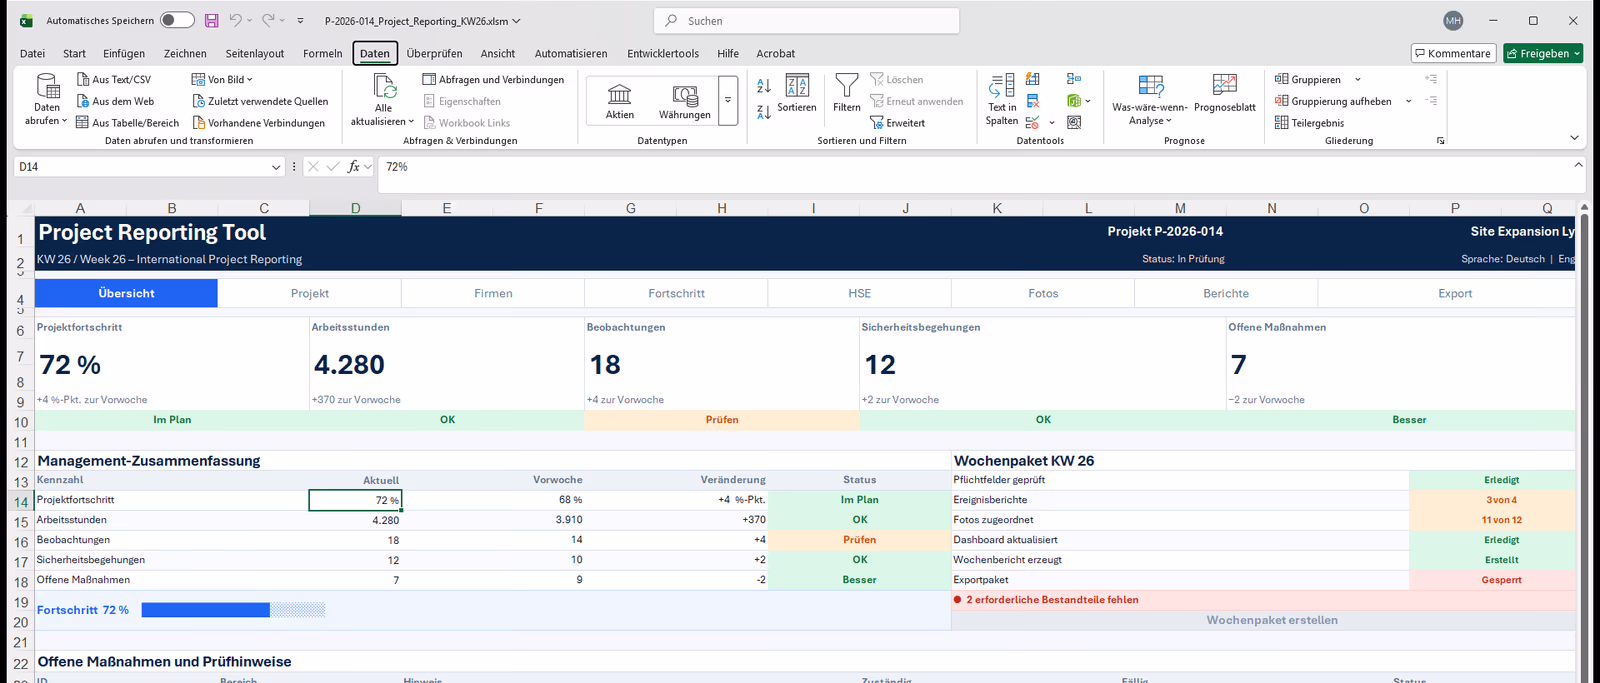Sort ascending with the A-Z icon

pos(764,87)
